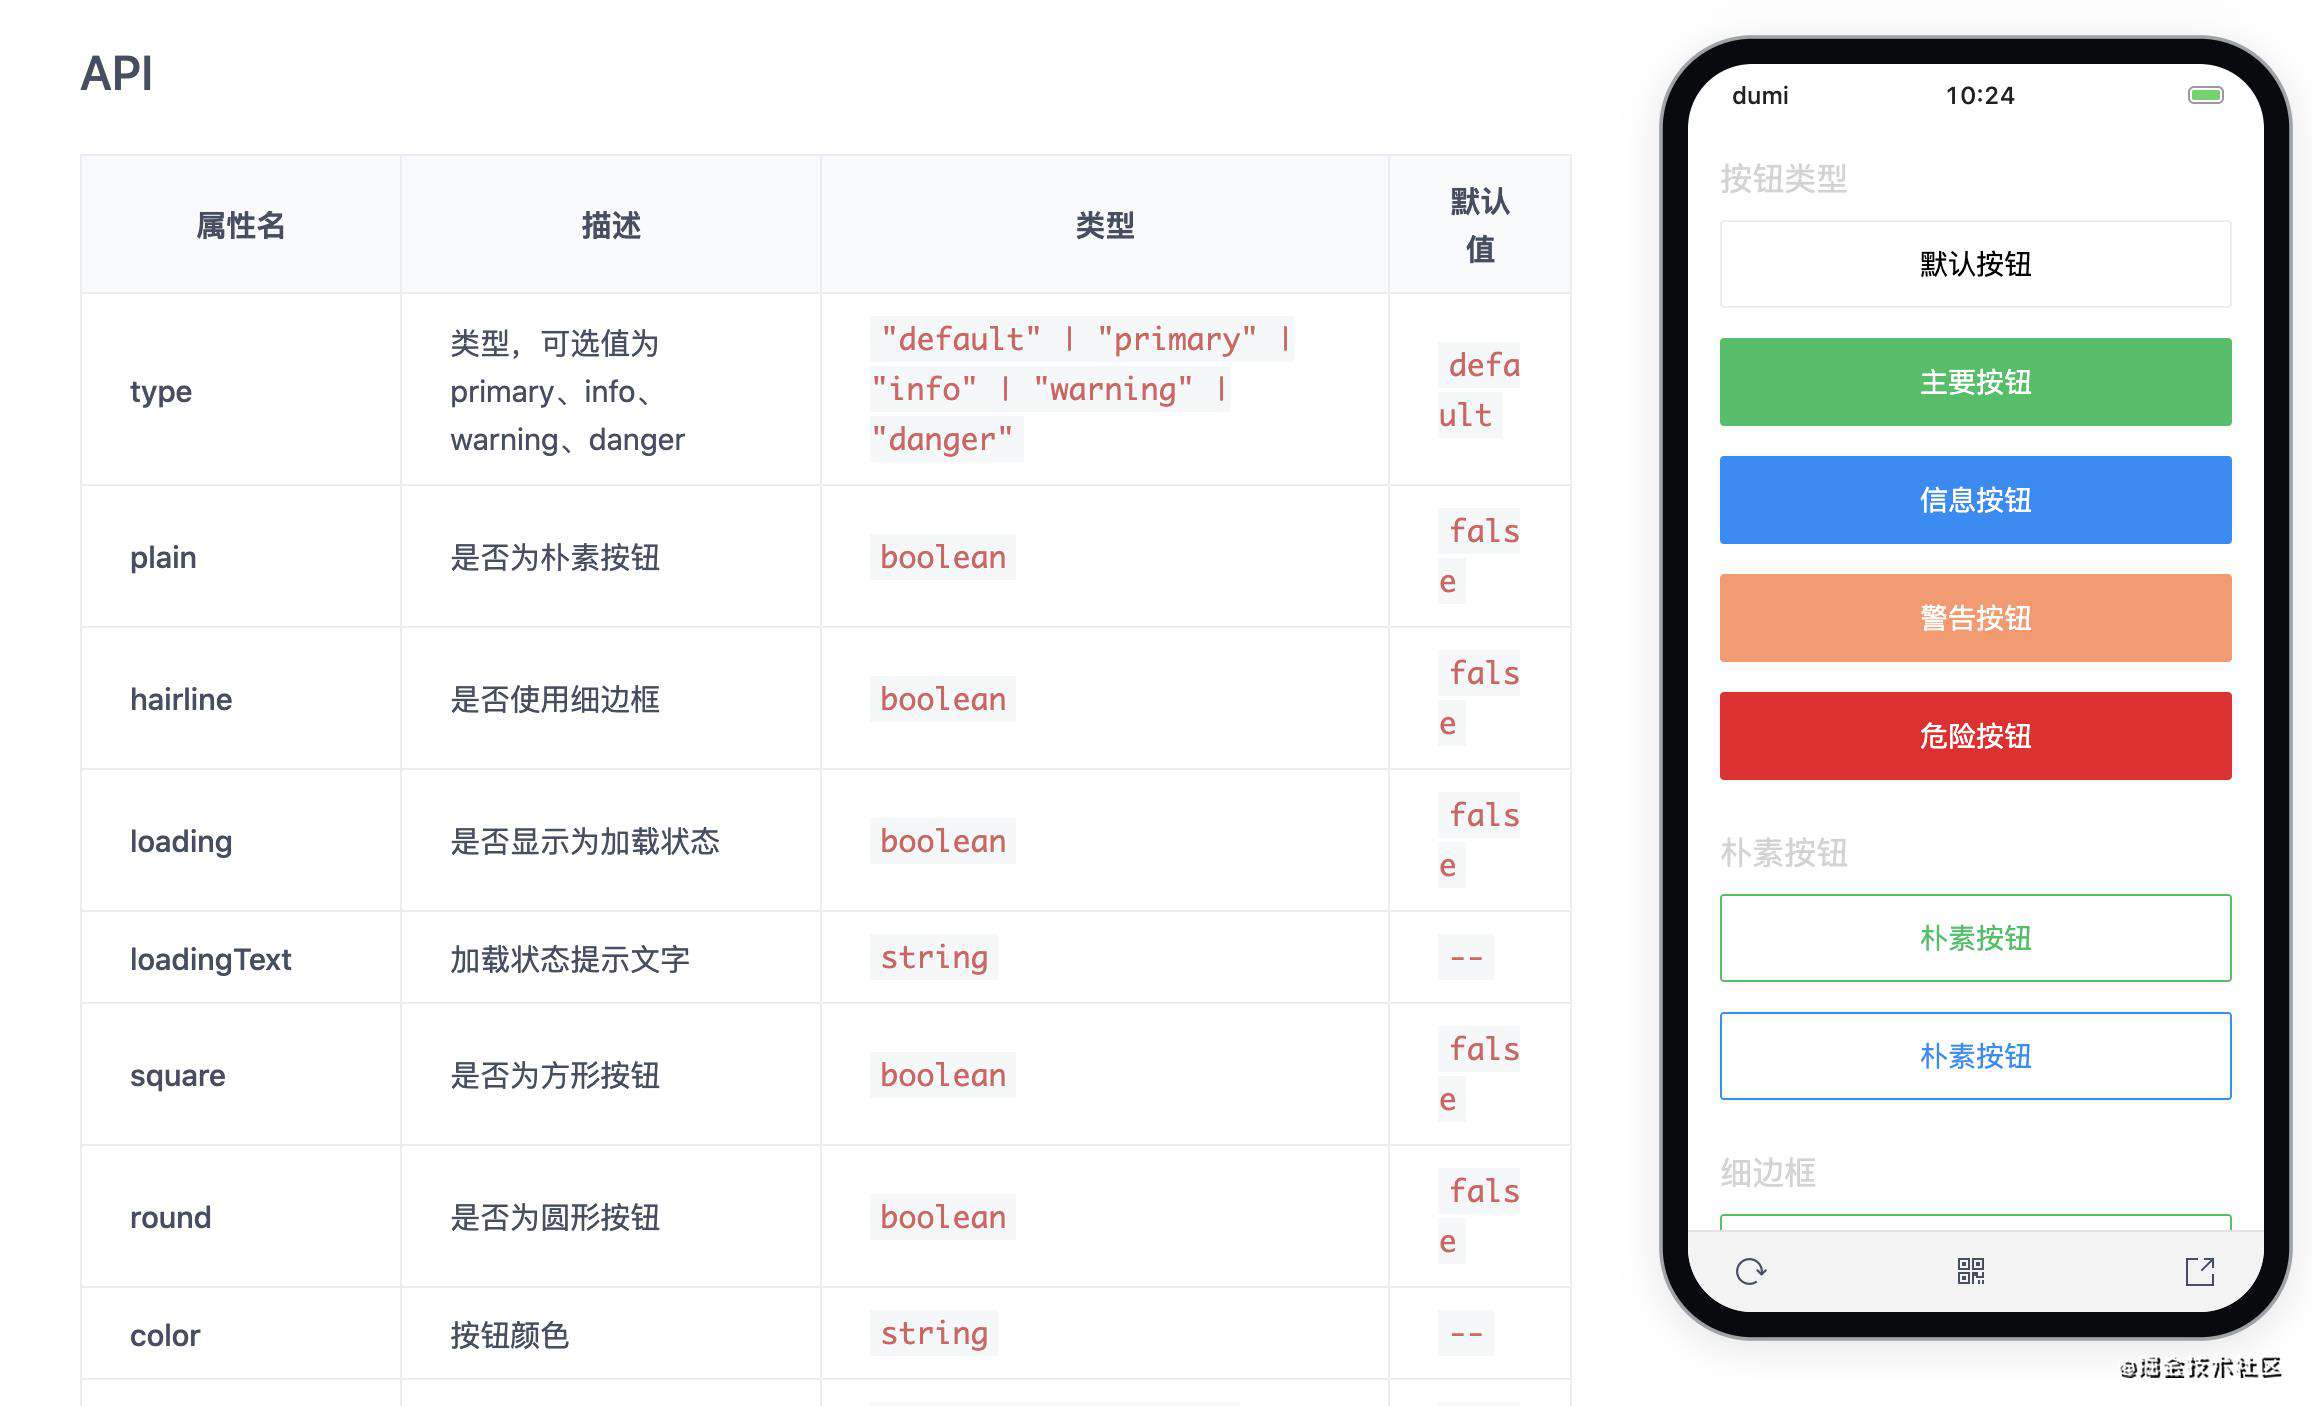This screenshot has width=2312, height=1406.
Task: Click string type in loadingText row
Action: pyautogui.click(x=934, y=957)
